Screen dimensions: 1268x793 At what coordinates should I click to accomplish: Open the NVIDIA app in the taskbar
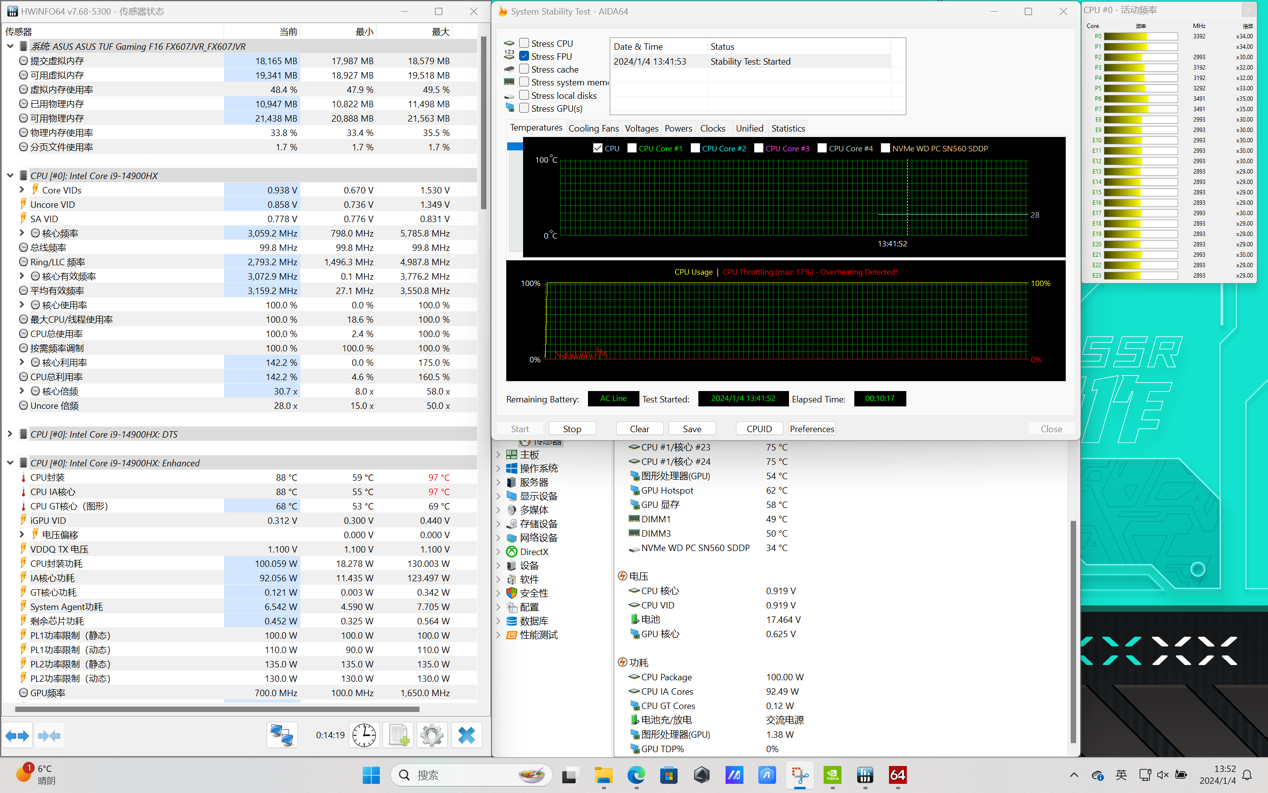click(x=832, y=775)
